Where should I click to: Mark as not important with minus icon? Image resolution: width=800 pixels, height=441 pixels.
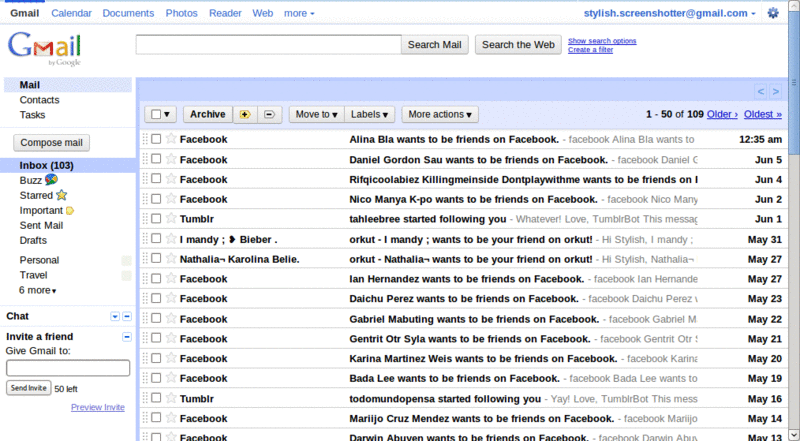pyautogui.click(x=269, y=114)
